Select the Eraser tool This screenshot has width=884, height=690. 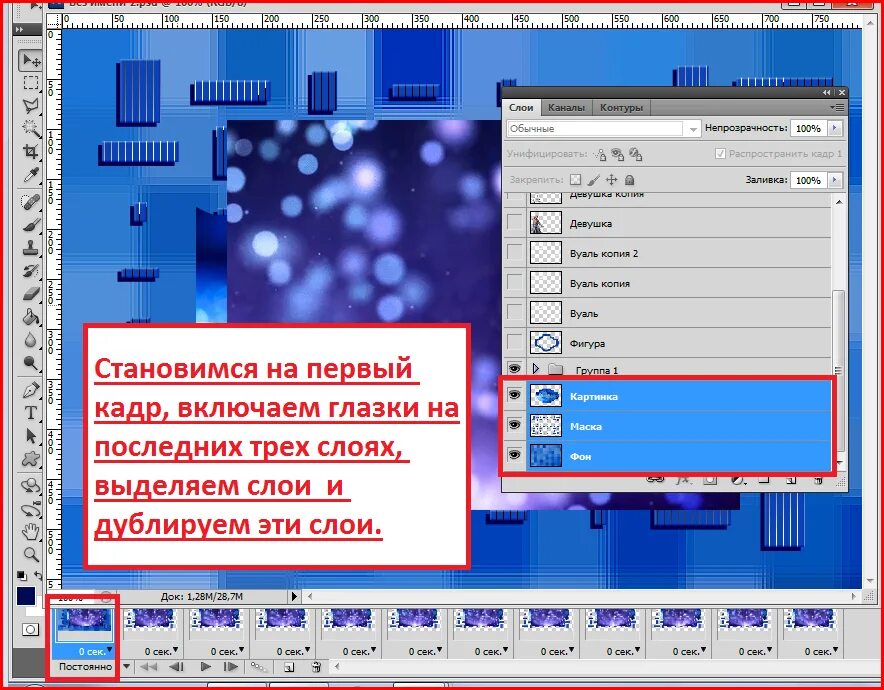click(x=30, y=293)
